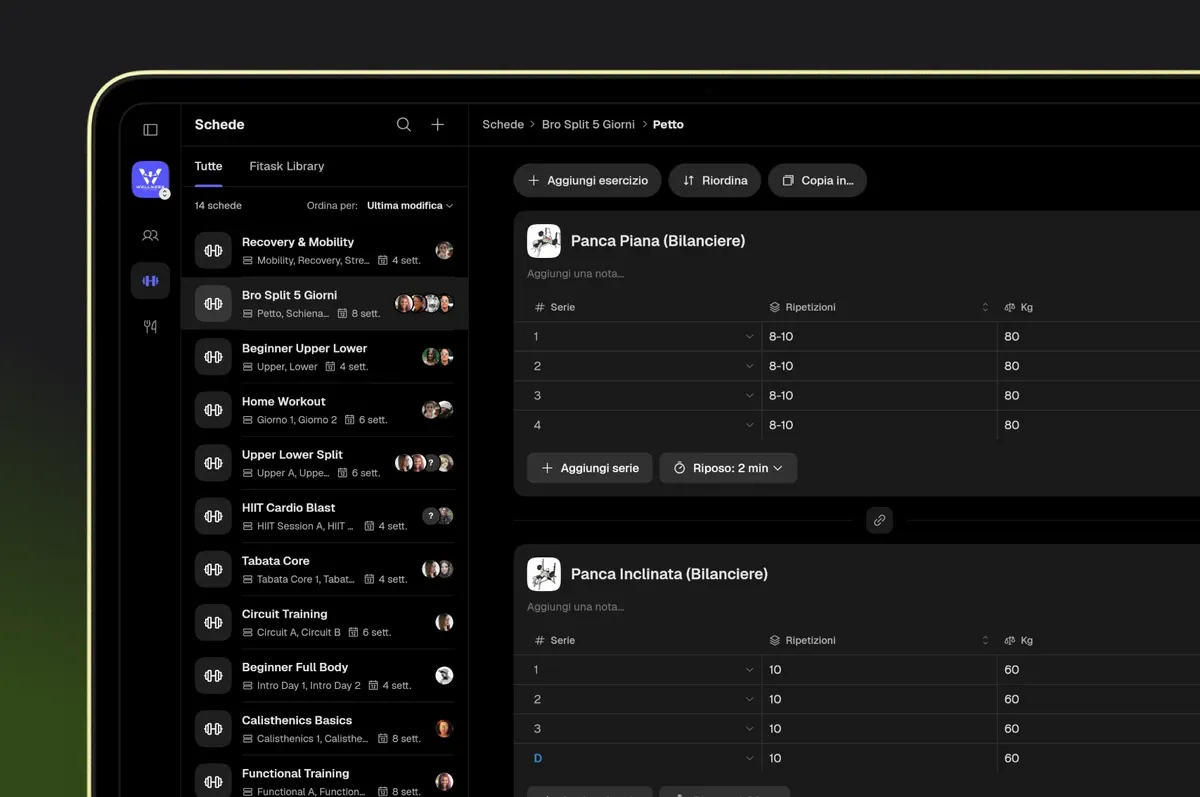Toggle Ripetizioni column selector in Panca Inclinata

[x=985, y=640]
